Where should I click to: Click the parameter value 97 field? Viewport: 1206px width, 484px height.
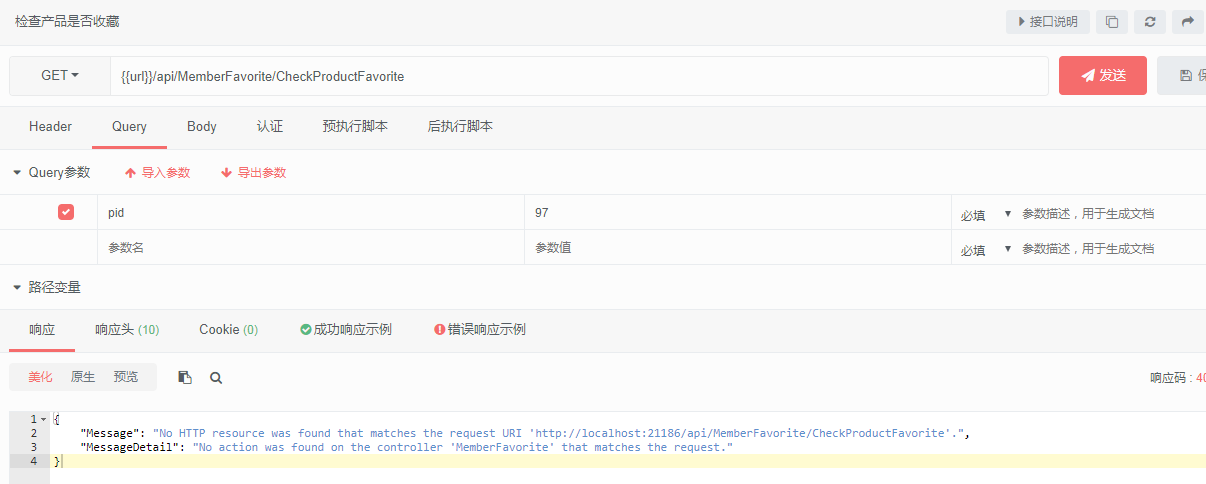[737, 213]
